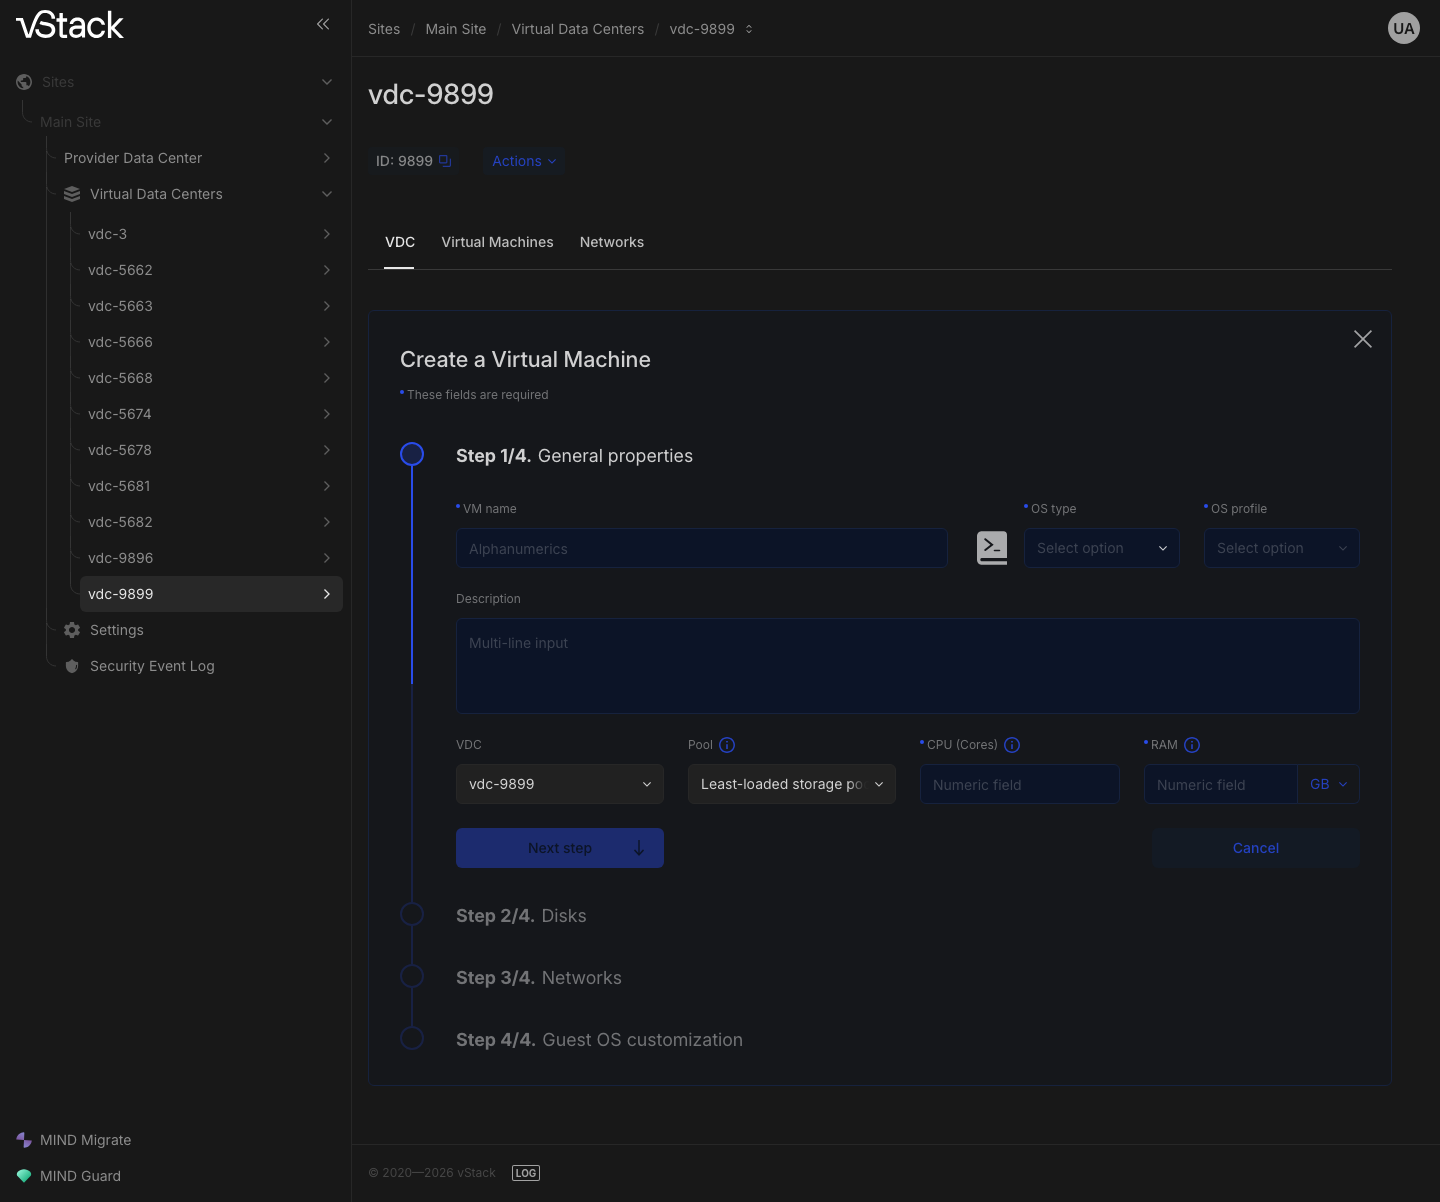1440x1202 pixels.
Task: Show CPU (Cores) info icon
Action: tap(1012, 745)
